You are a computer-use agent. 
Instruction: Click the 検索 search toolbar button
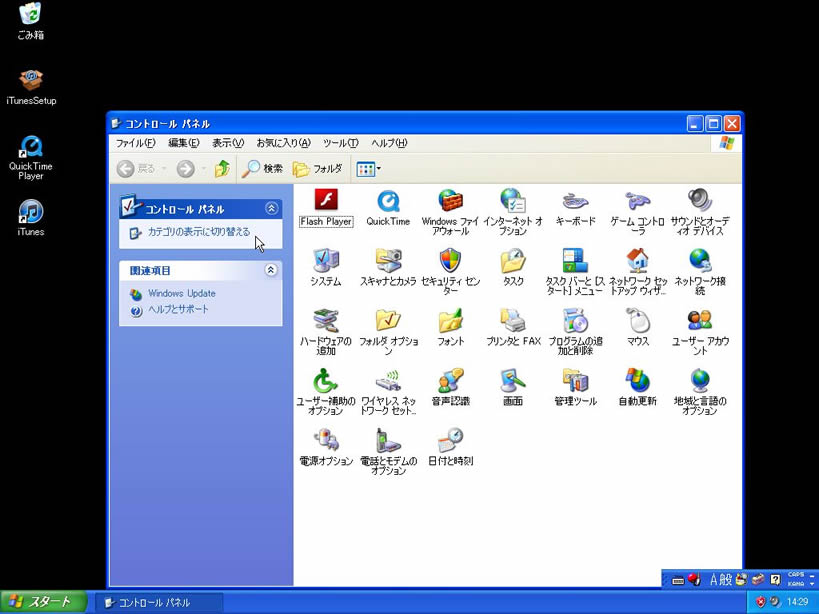(263, 169)
